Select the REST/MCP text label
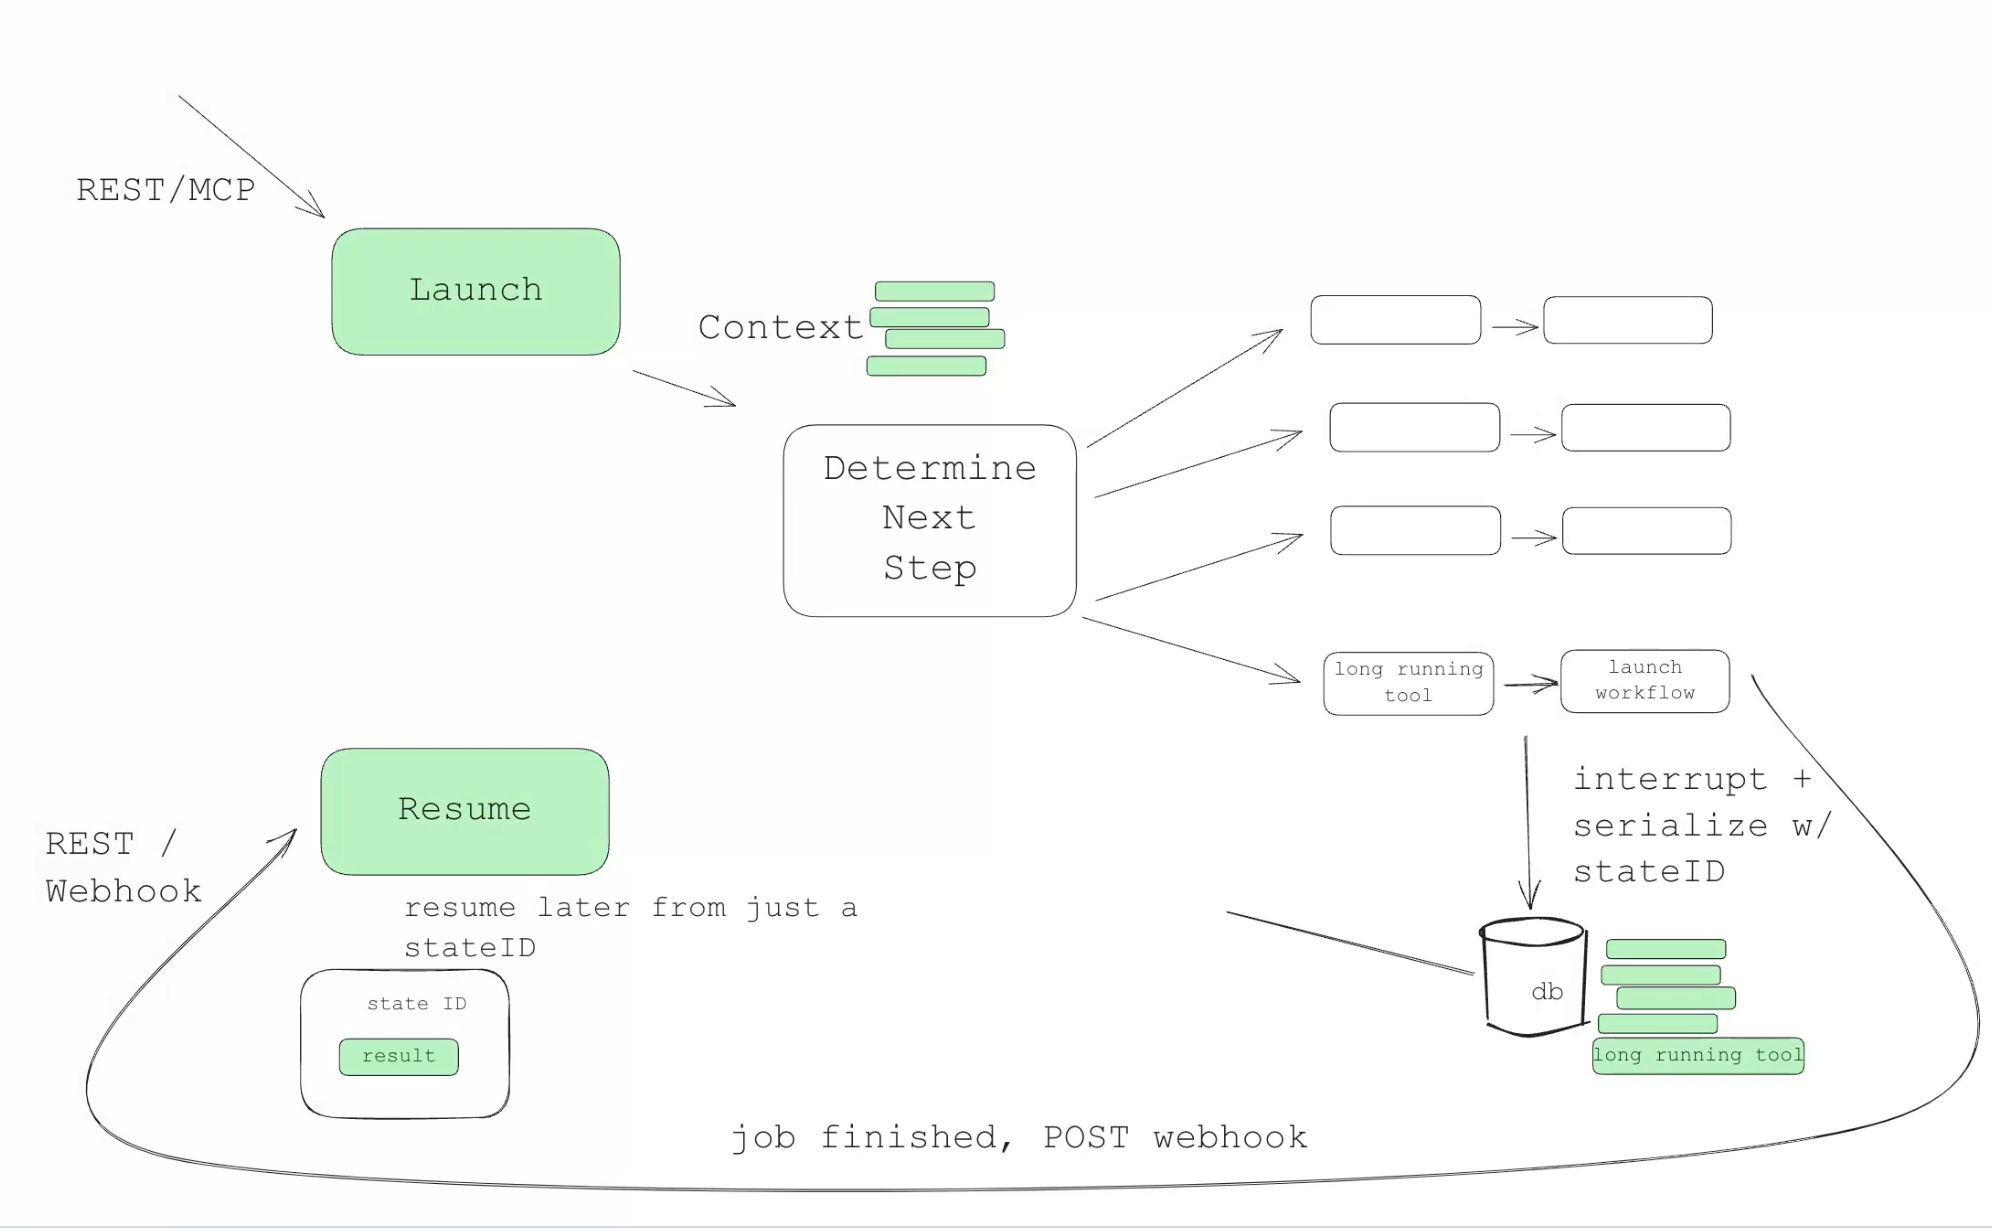The width and height of the screenshot is (1992, 1232). [x=166, y=190]
